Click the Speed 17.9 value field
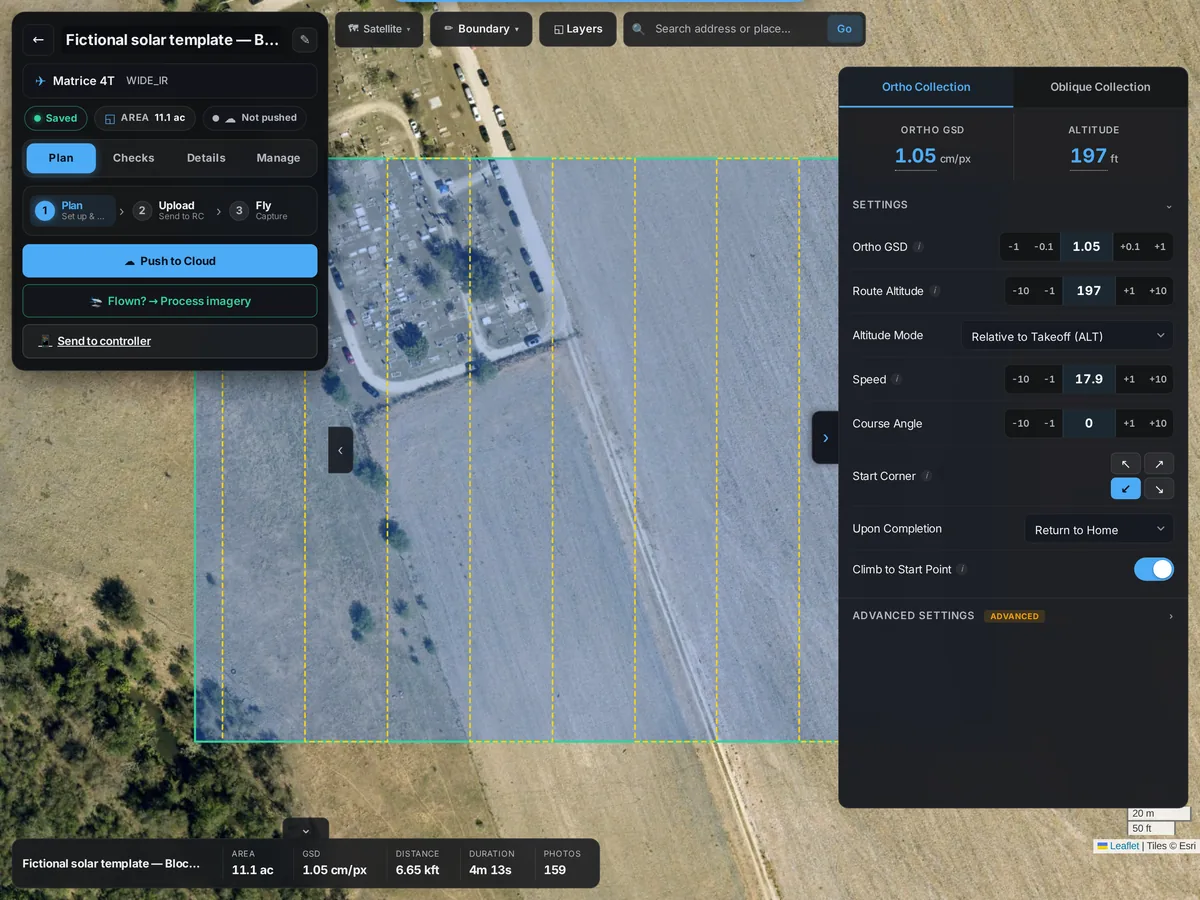Image resolution: width=1200 pixels, height=900 pixels. click(1089, 380)
